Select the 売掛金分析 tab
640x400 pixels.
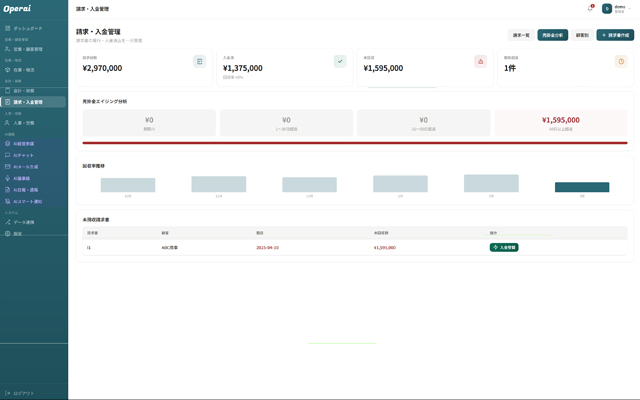point(552,35)
